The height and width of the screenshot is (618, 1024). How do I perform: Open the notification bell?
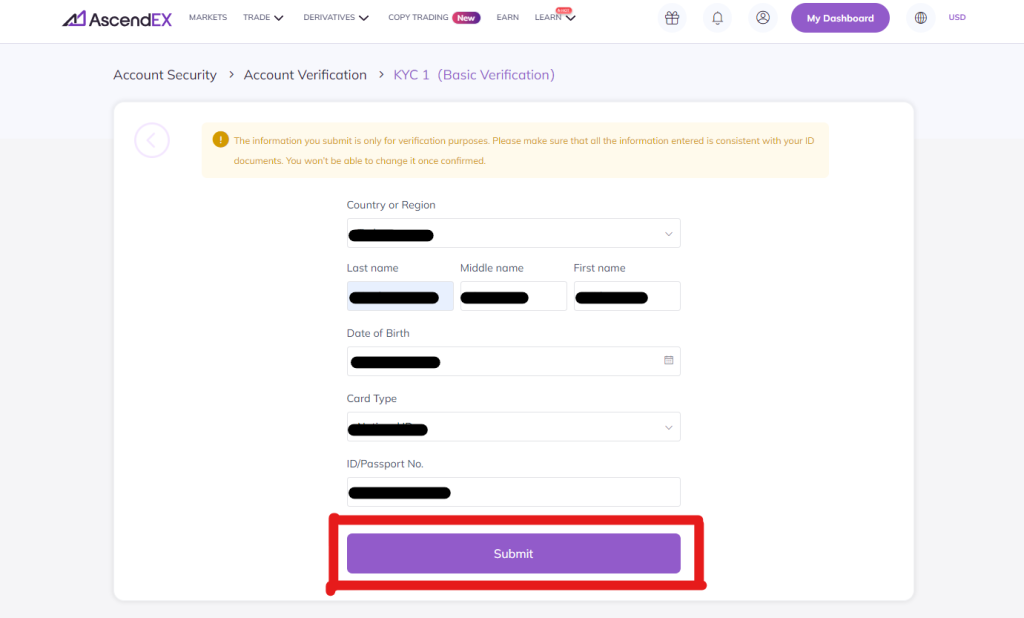pyautogui.click(x=717, y=17)
